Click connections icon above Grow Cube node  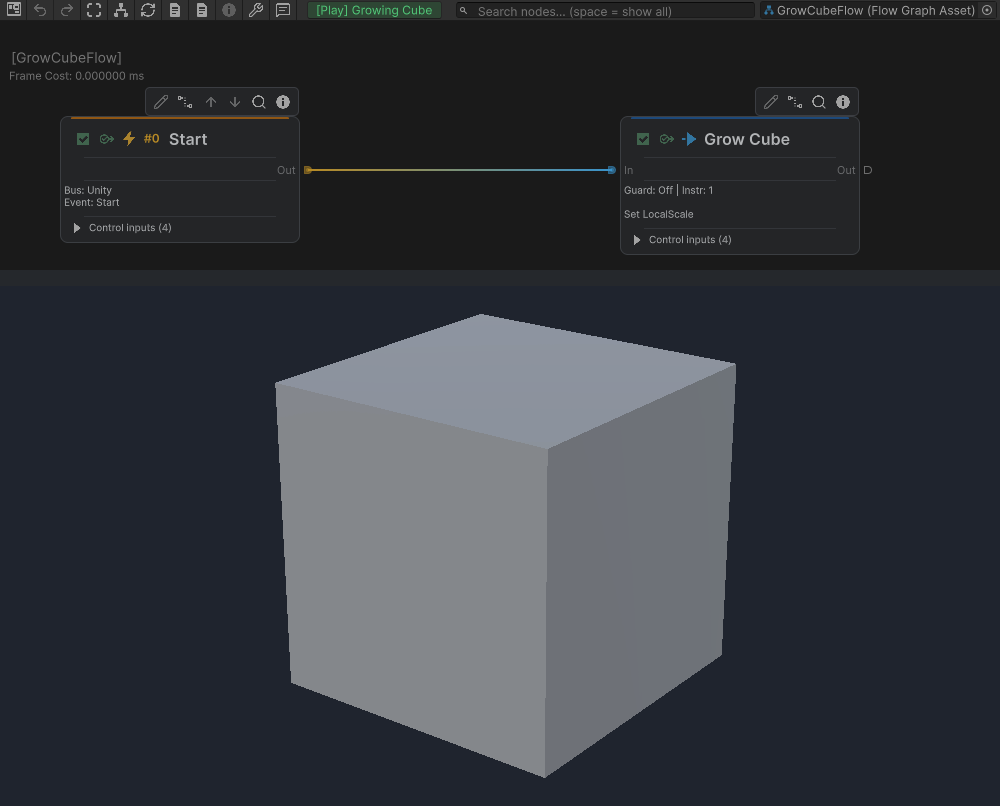tap(795, 102)
